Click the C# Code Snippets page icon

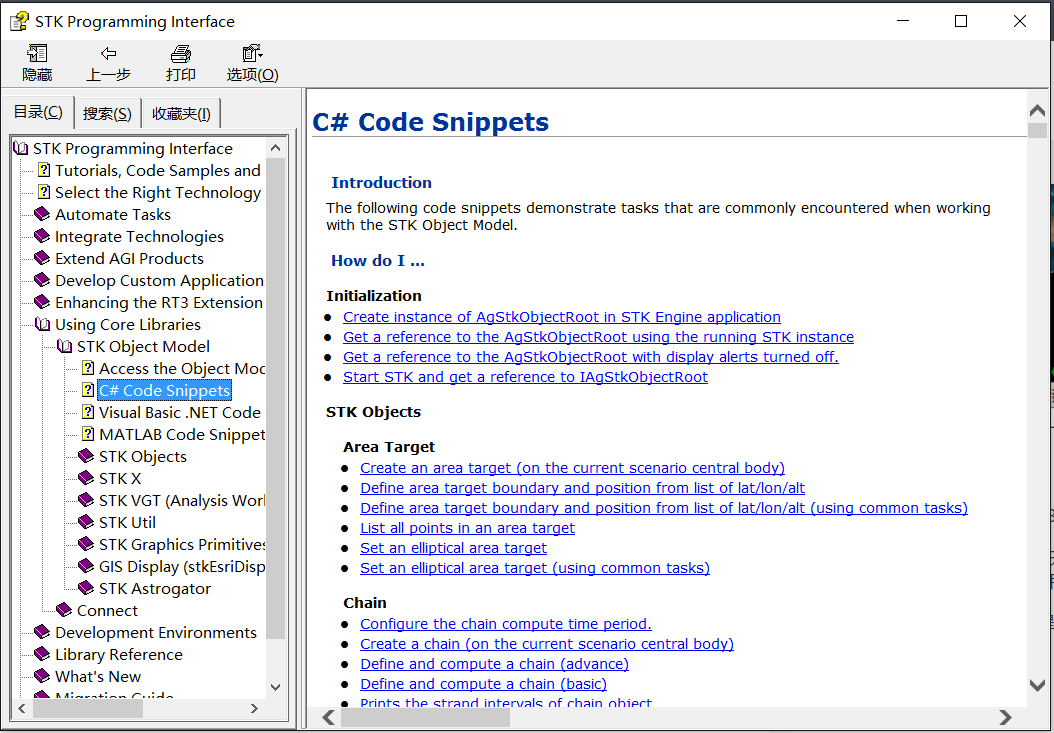pos(88,391)
